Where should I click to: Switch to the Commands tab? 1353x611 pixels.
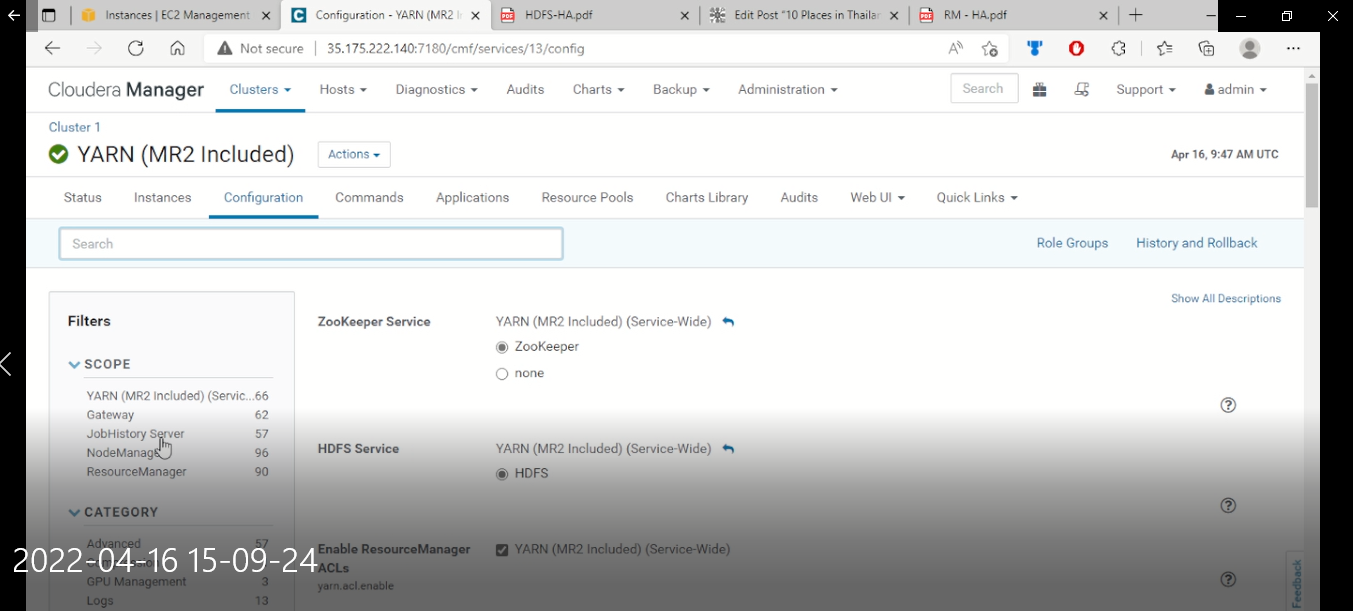coord(369,197)
